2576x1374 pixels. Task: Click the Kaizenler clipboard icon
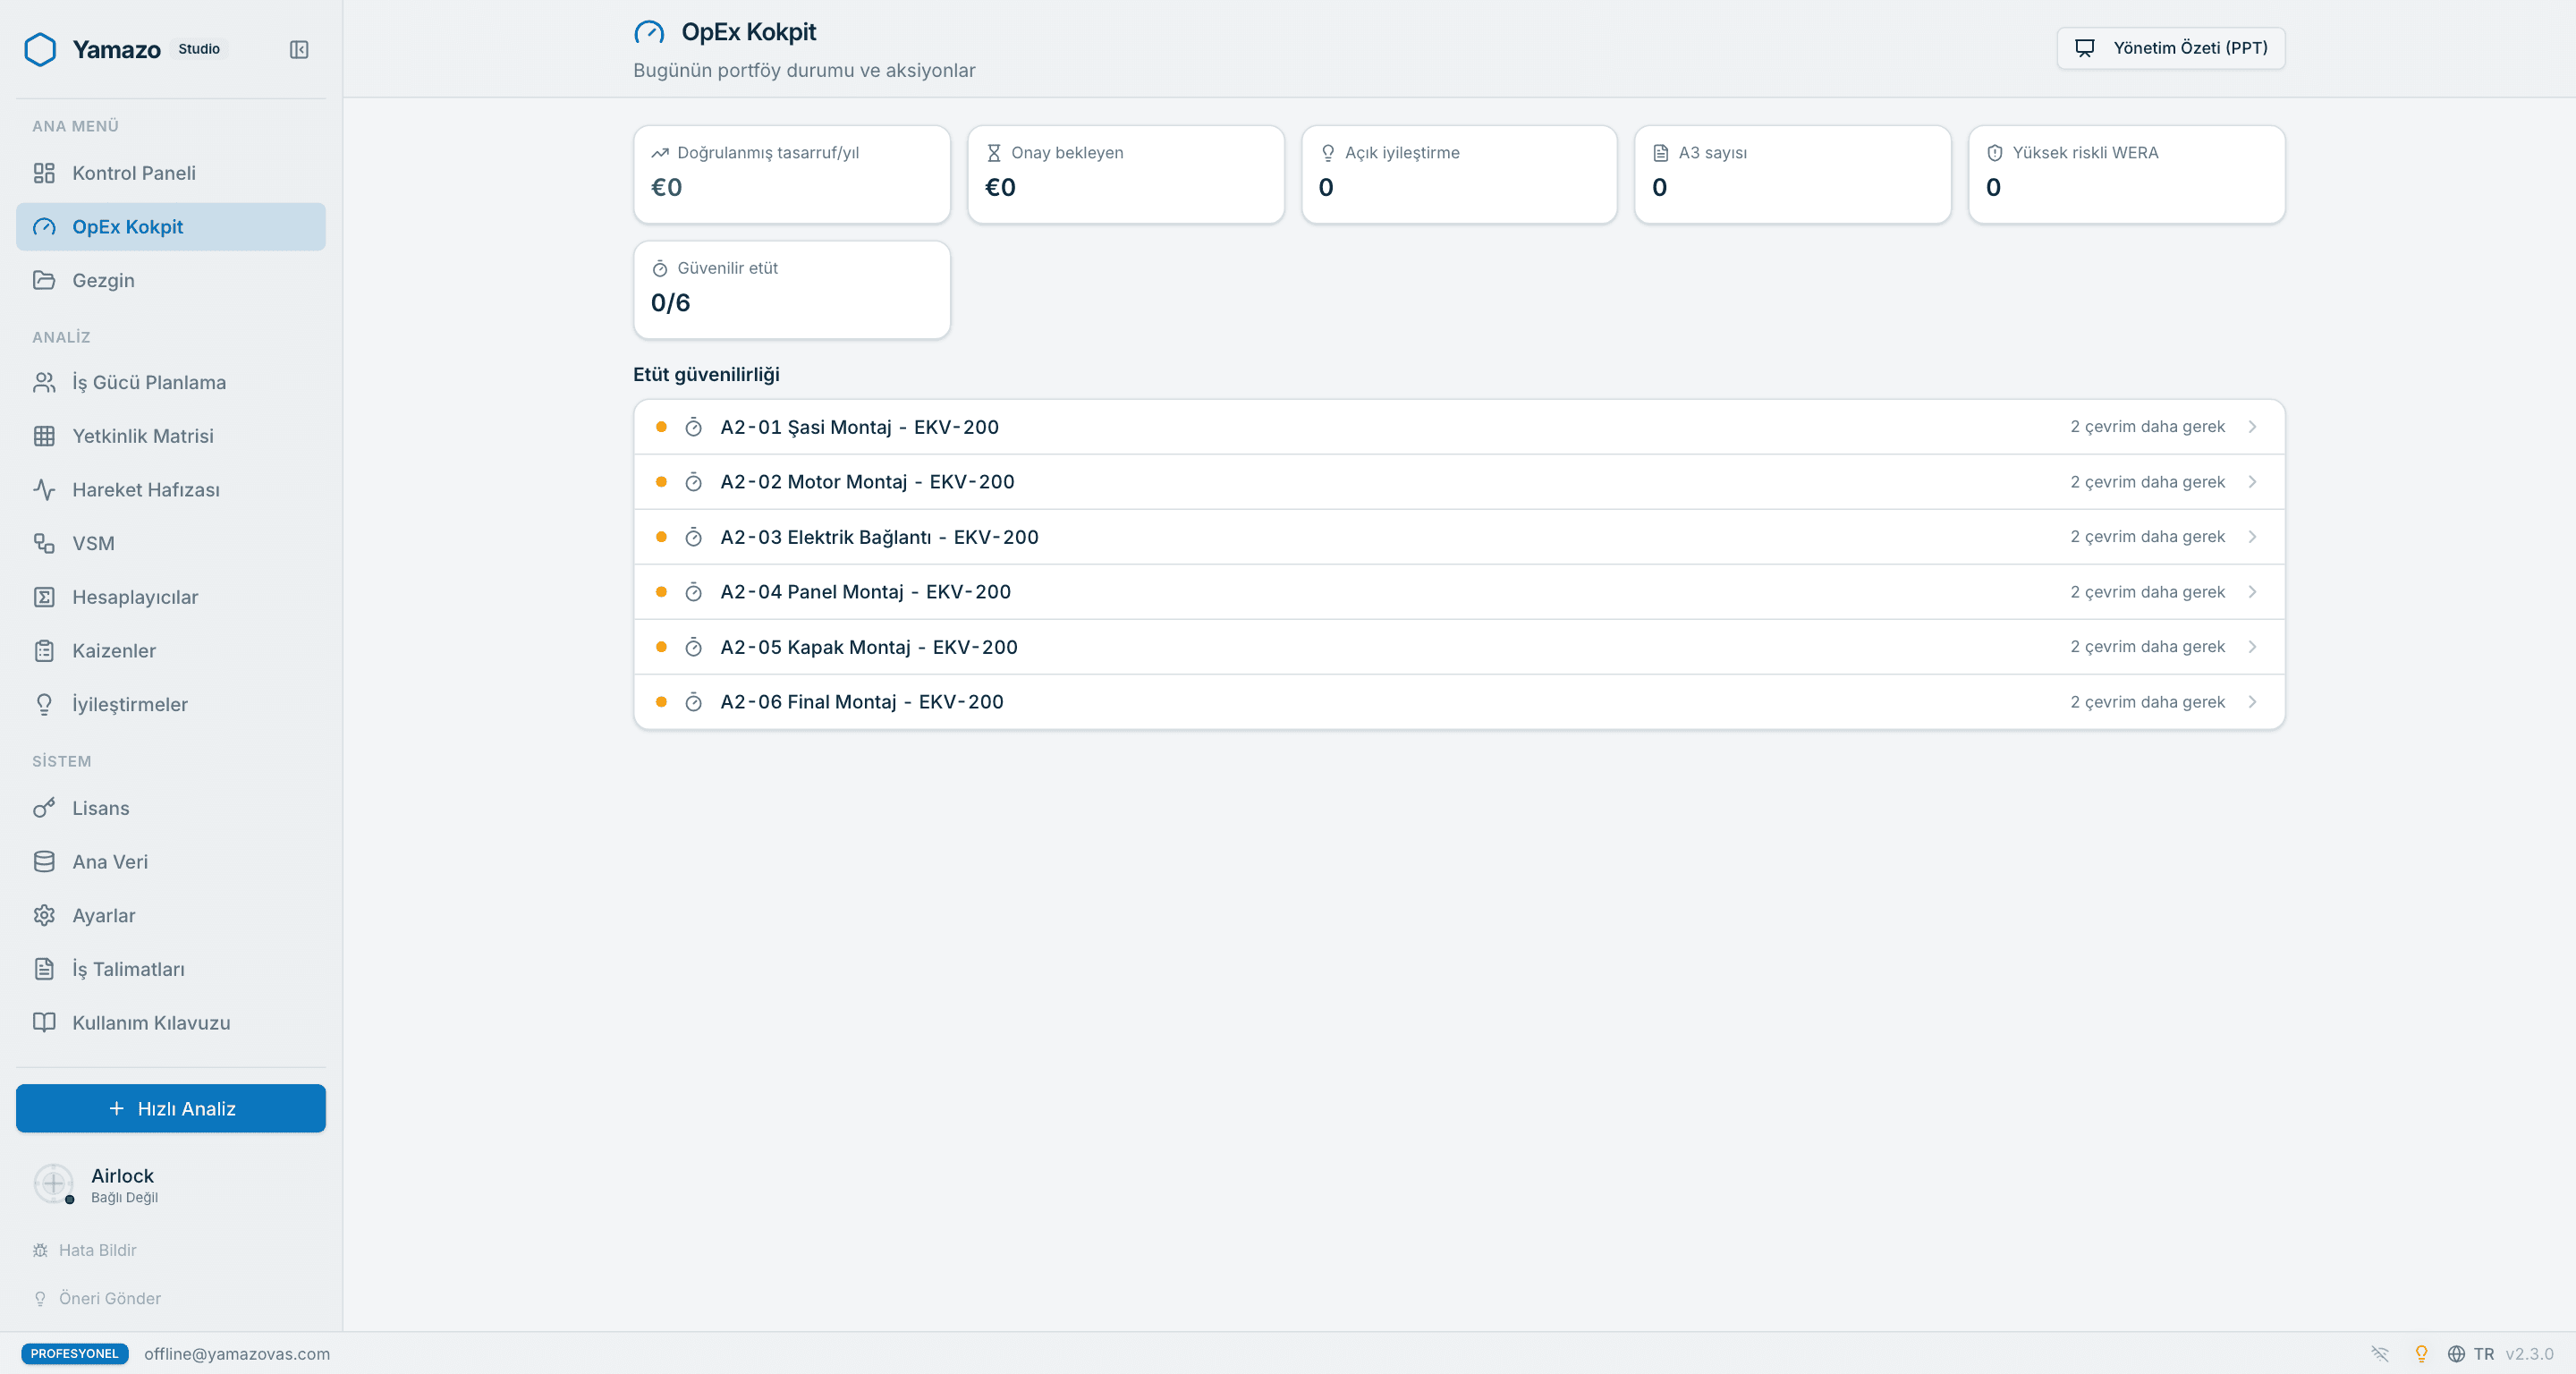coord(44,651)
